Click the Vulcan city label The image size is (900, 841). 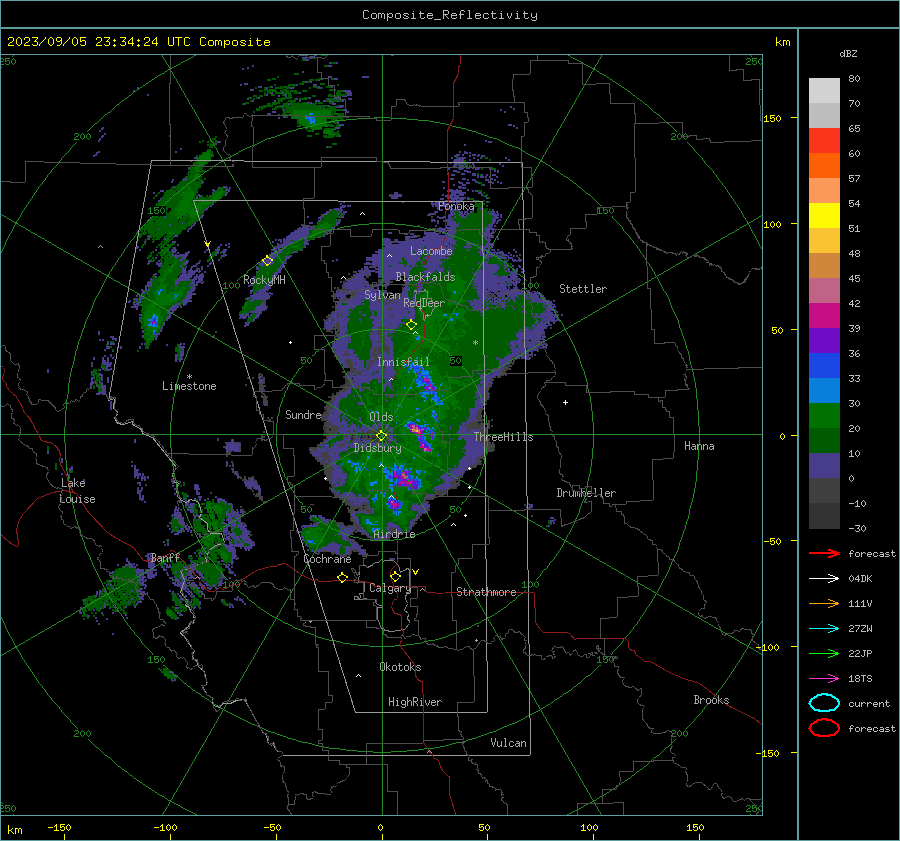pyautogui.click(x=508, y=743)
